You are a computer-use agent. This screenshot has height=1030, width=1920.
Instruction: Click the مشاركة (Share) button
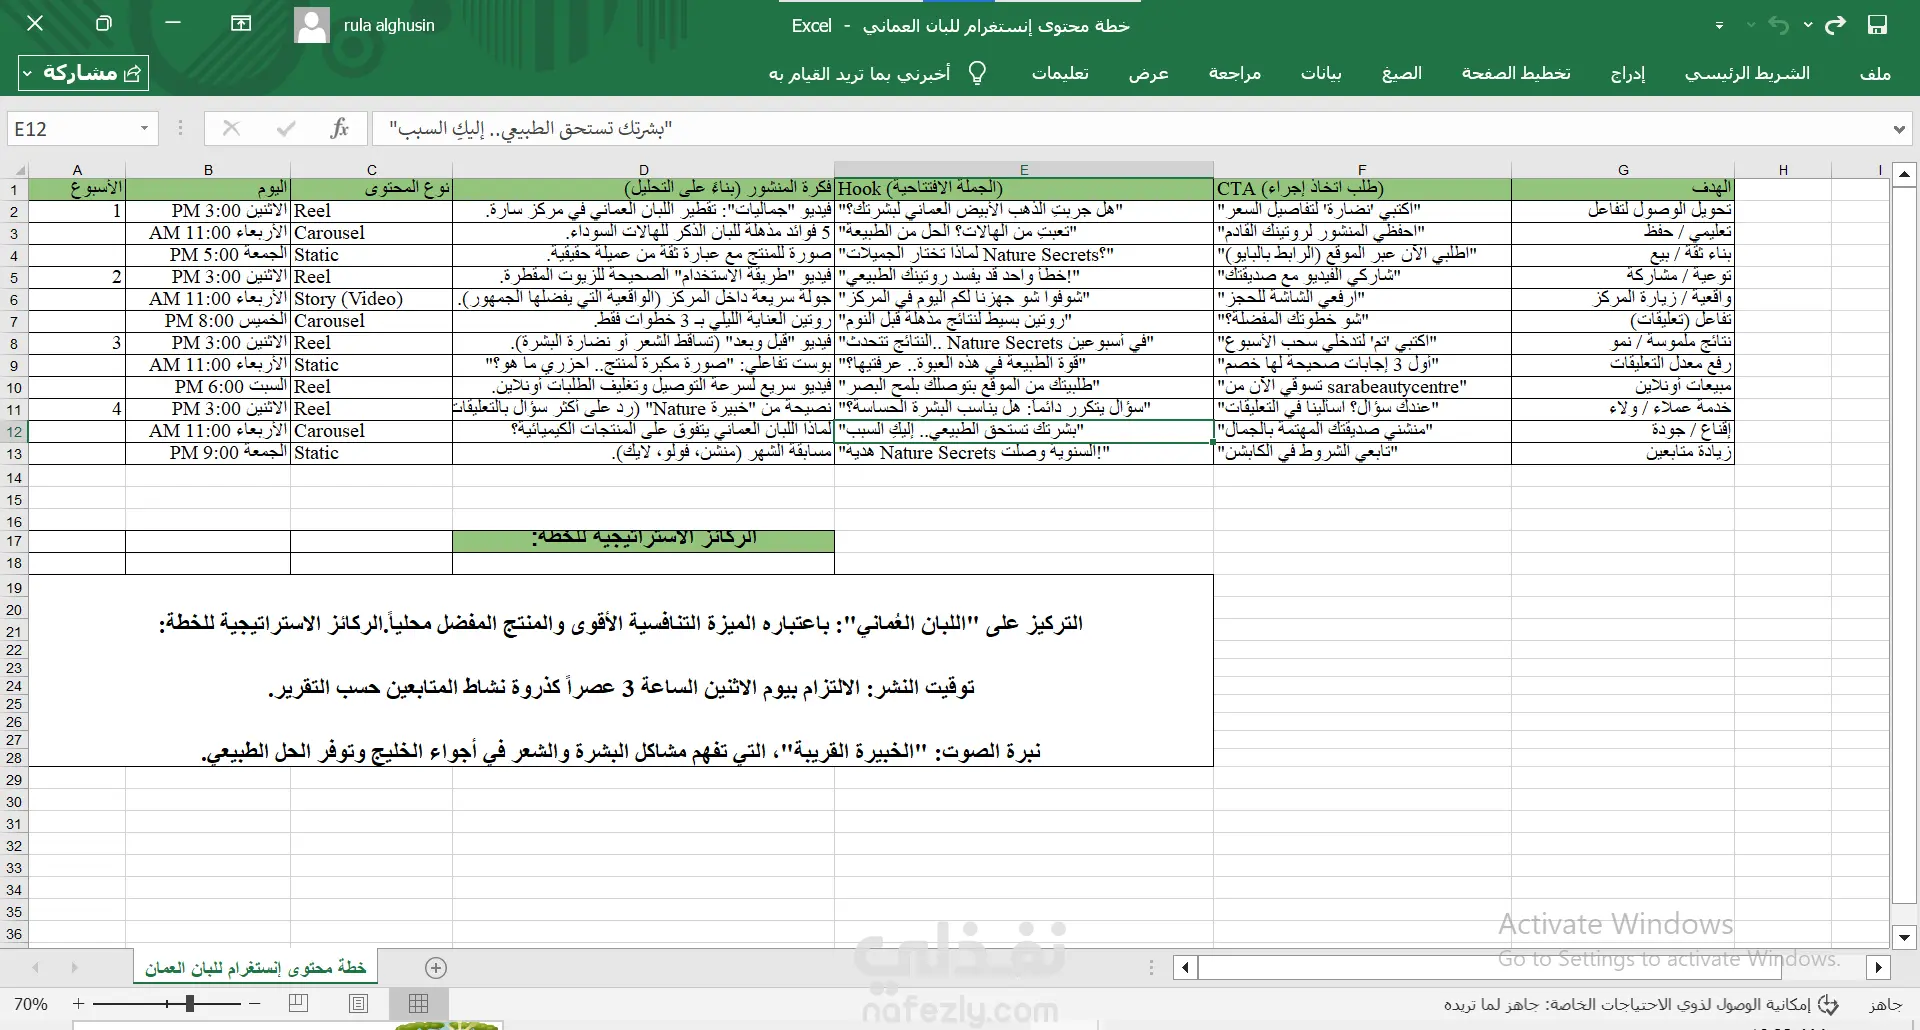pos(83,73)
